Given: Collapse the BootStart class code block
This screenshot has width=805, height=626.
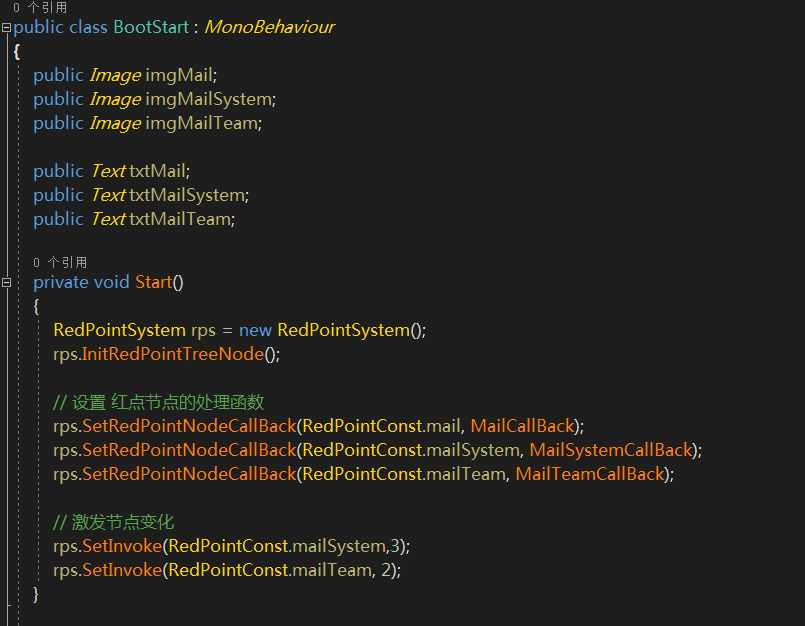Looking at the screenshot, I should [6, 28].
